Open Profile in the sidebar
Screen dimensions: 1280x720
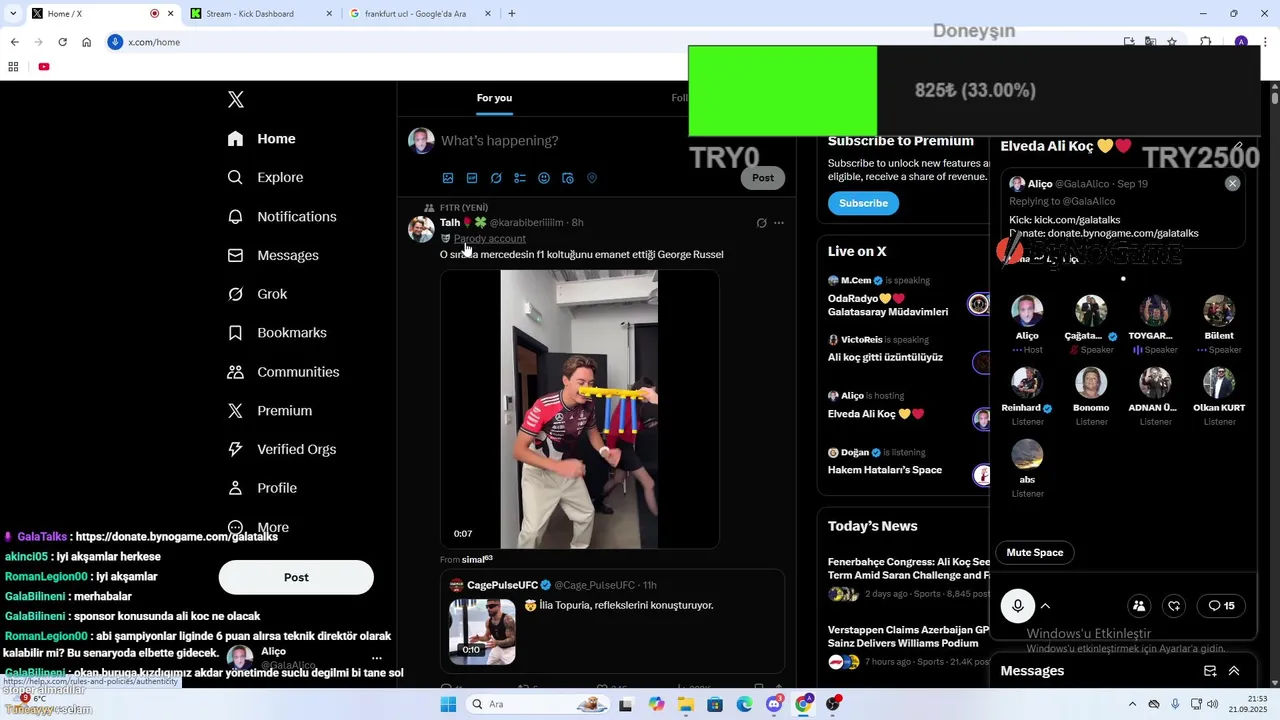pos(262,488)
